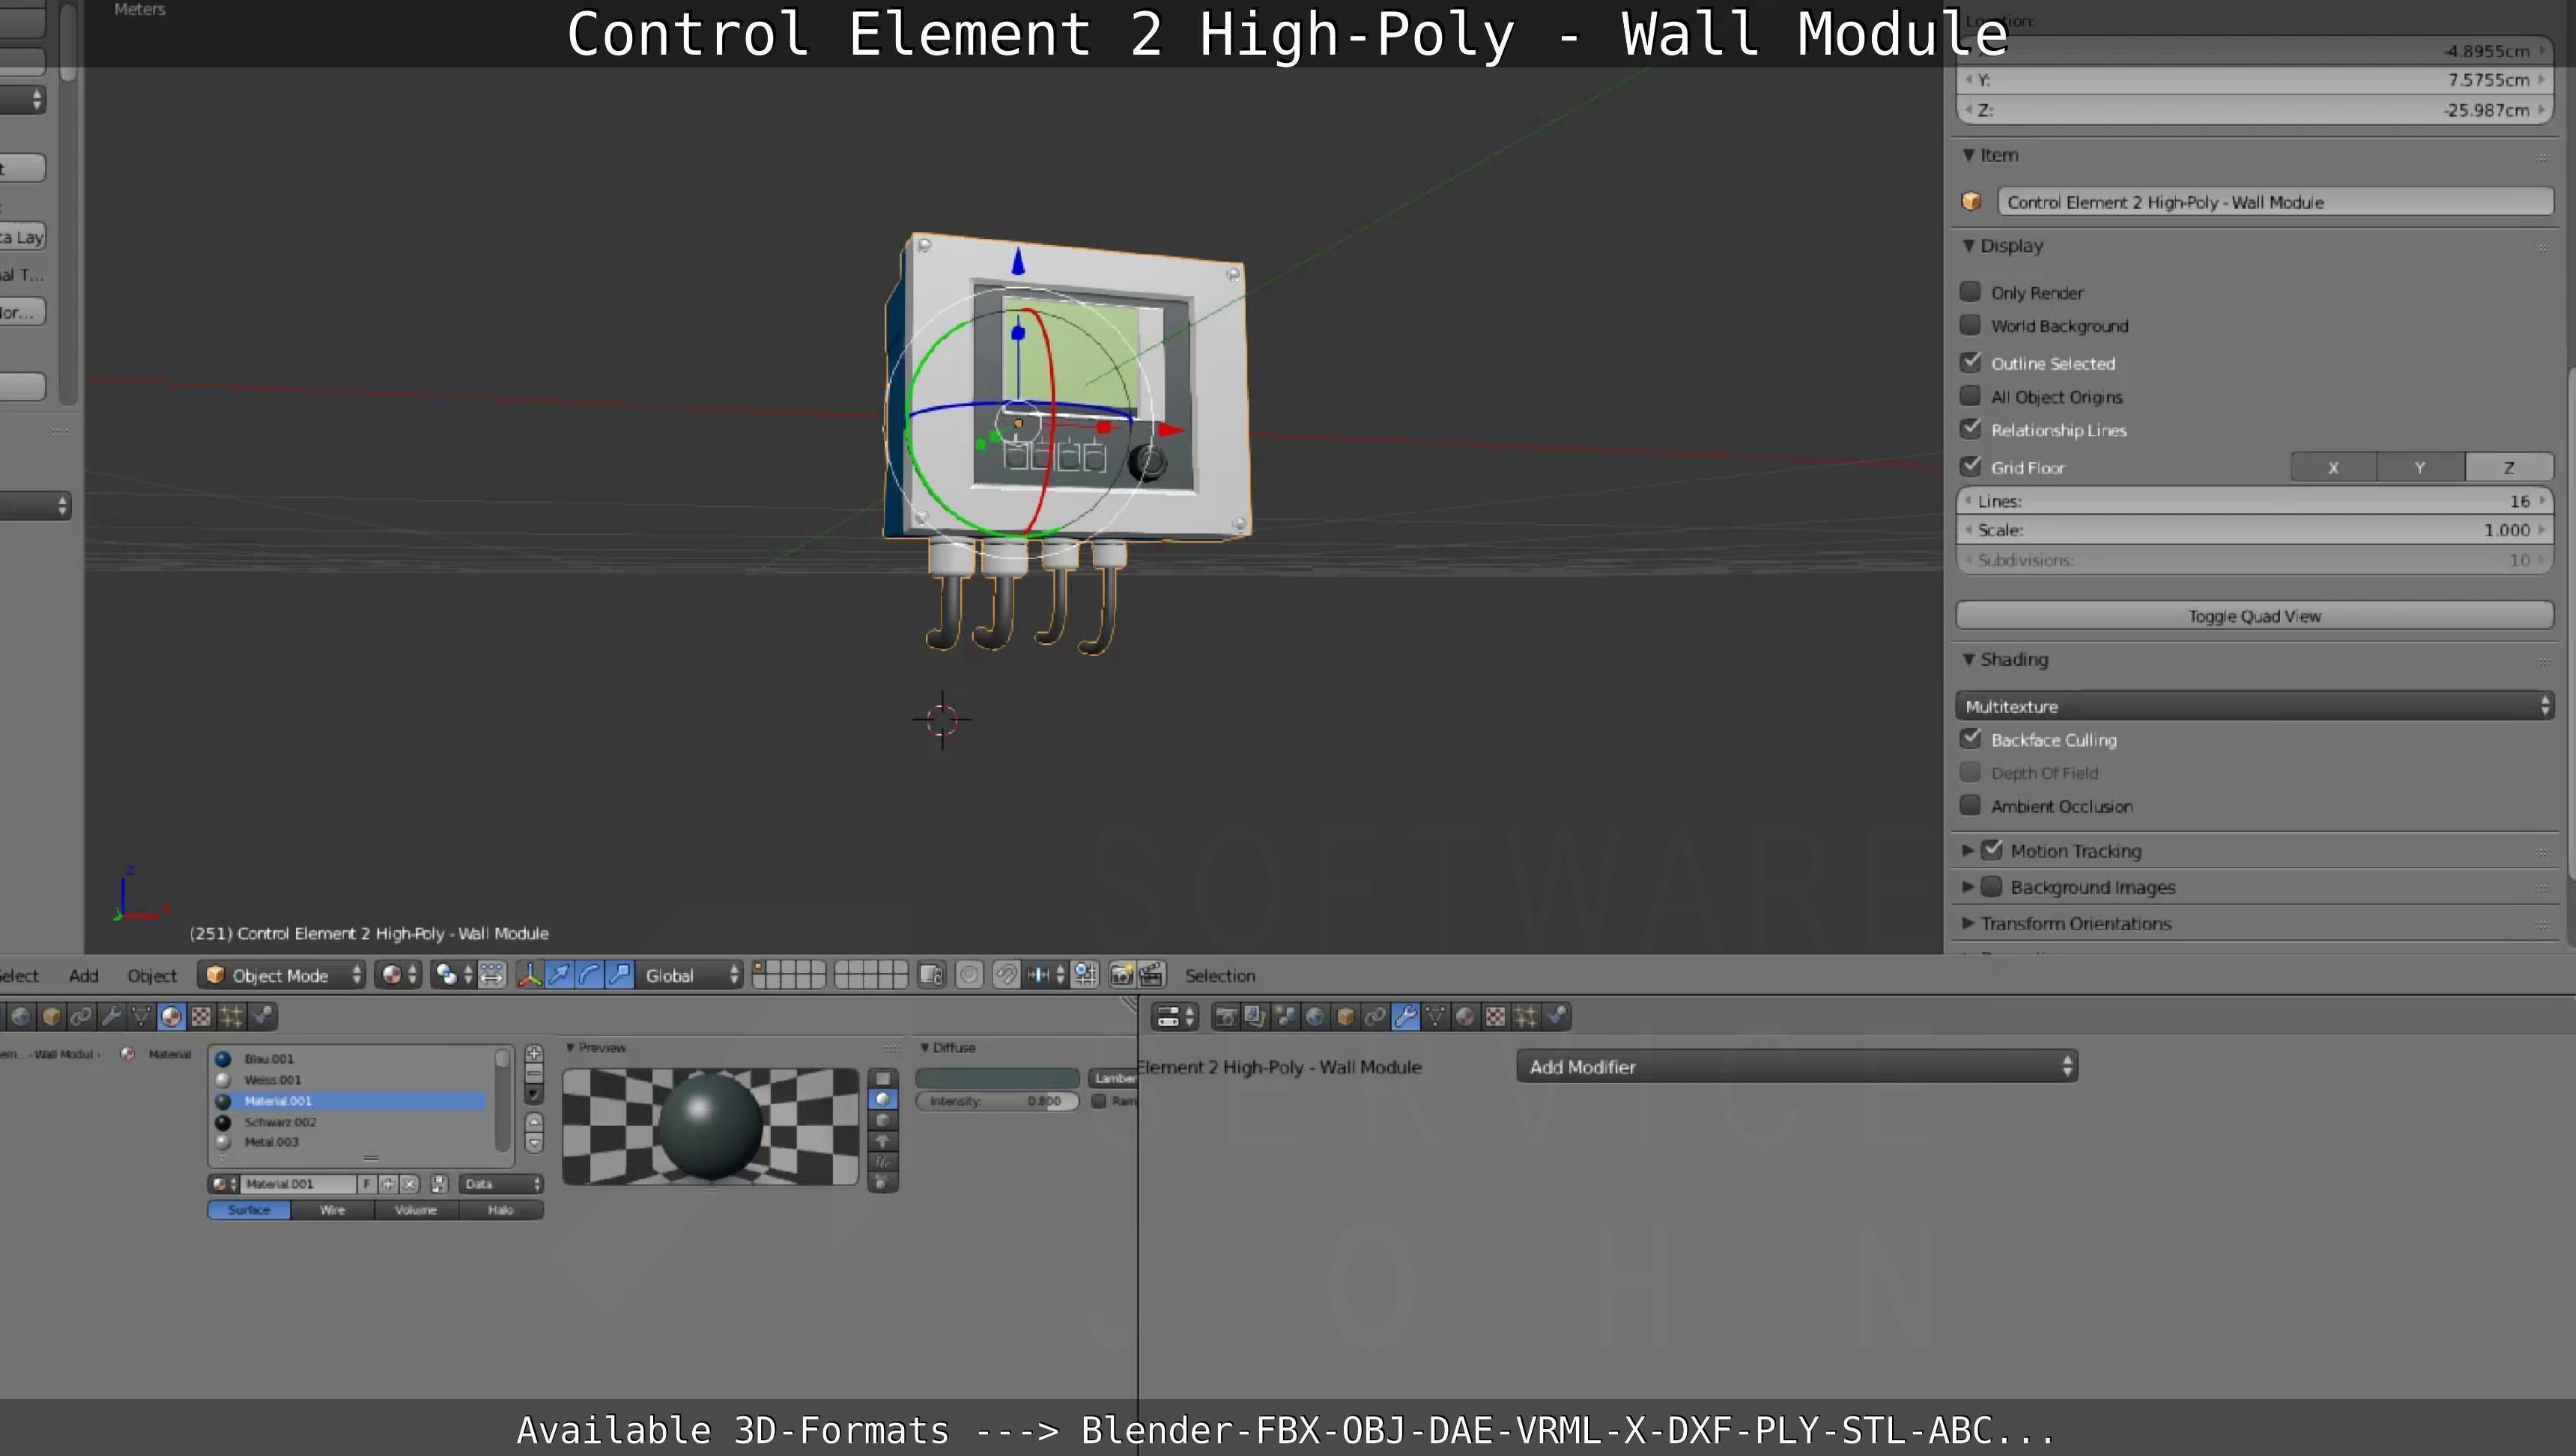Screen dimensions: 2576x1456
Task: Uncheck Backface Culling
Action: [1970, 739]
